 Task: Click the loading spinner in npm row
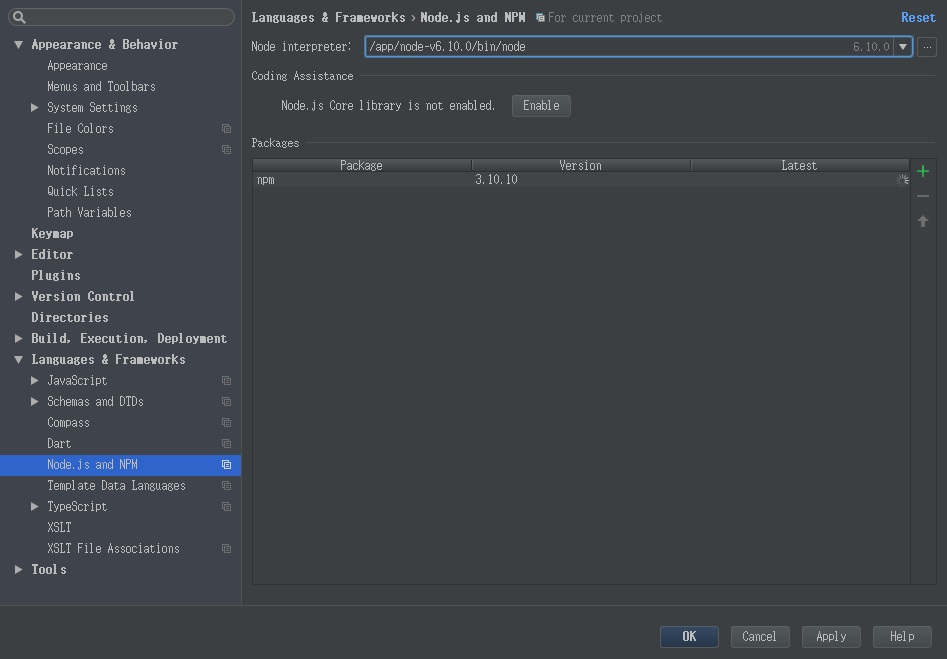(902, 179)
